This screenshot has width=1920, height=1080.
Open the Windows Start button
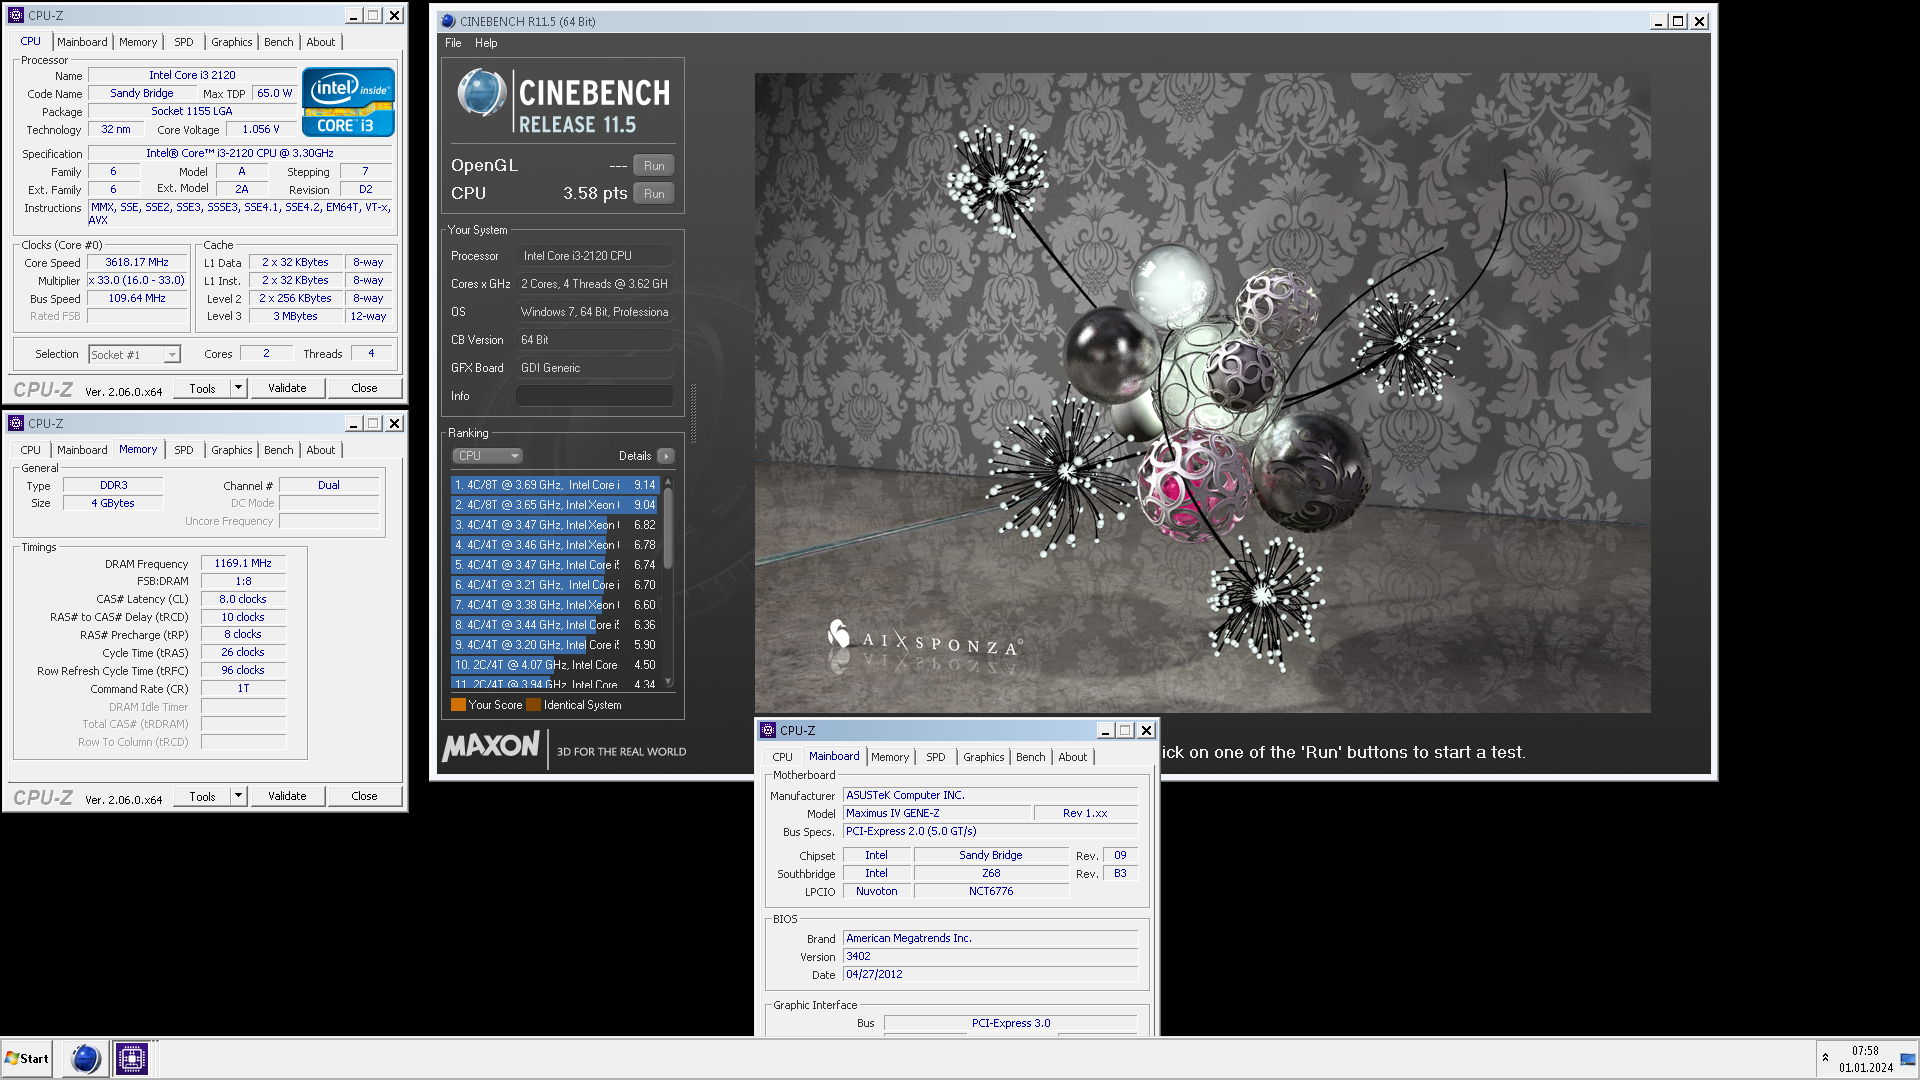(x=27, y=1058)
